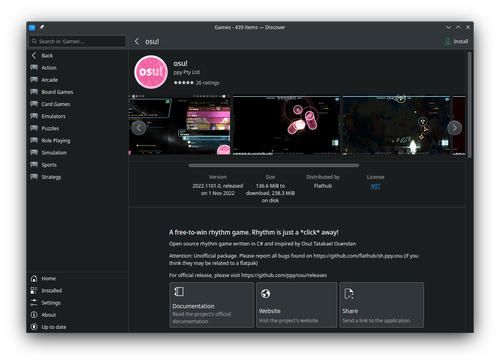Open the project Website card
The width and height of the screenshot is (500, 364).
pos(297,305)
